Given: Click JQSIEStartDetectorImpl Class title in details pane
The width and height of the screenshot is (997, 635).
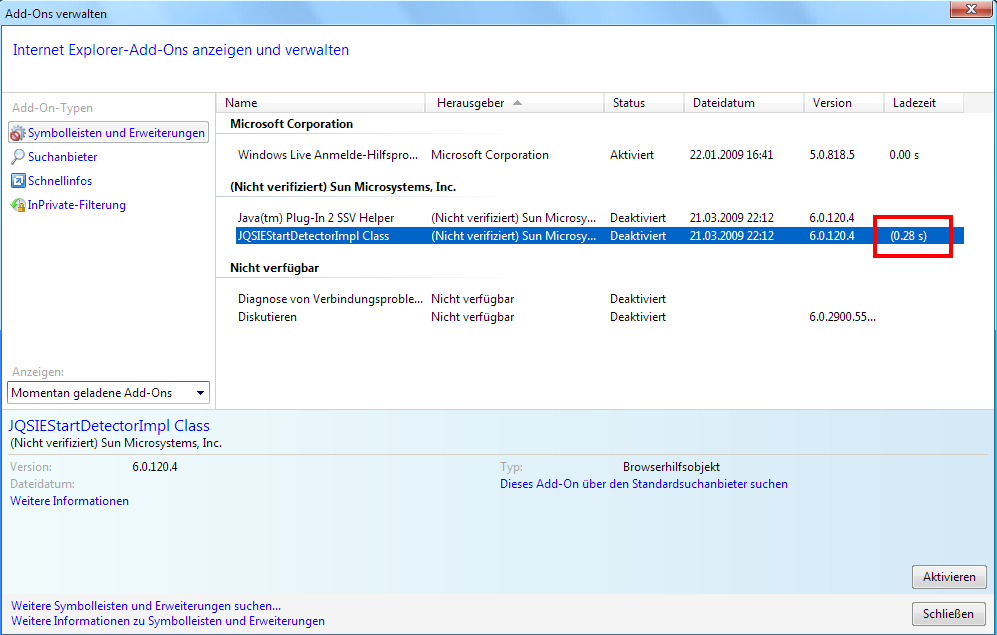Looking at the screenshot, I should [109, 426].
